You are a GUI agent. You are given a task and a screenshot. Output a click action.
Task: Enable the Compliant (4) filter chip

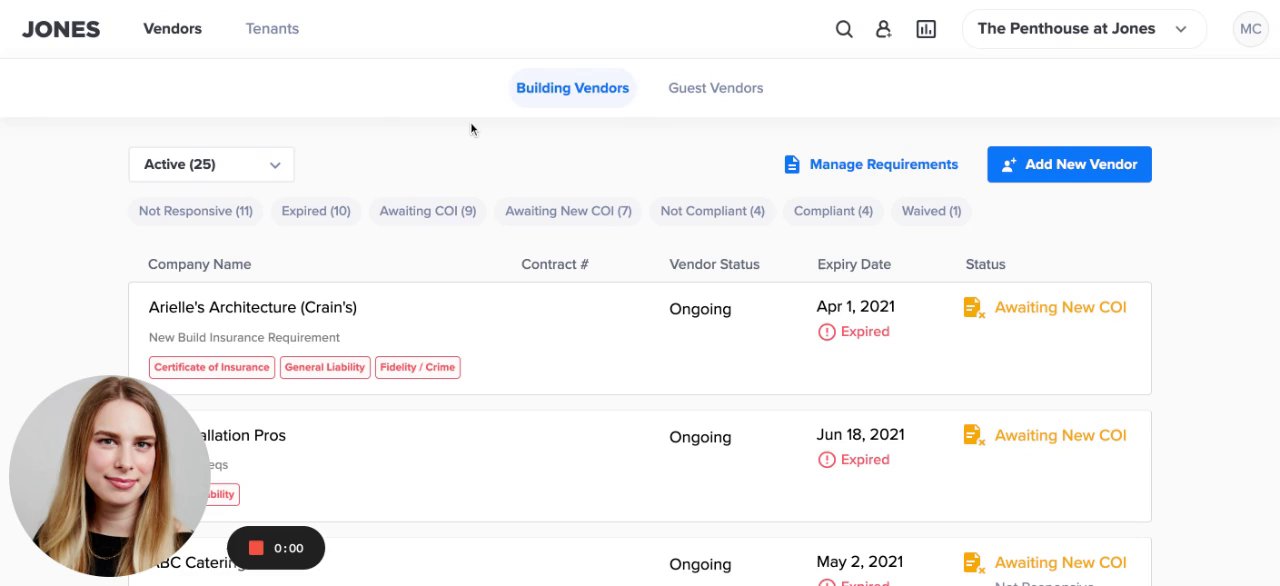click(833, 211)
